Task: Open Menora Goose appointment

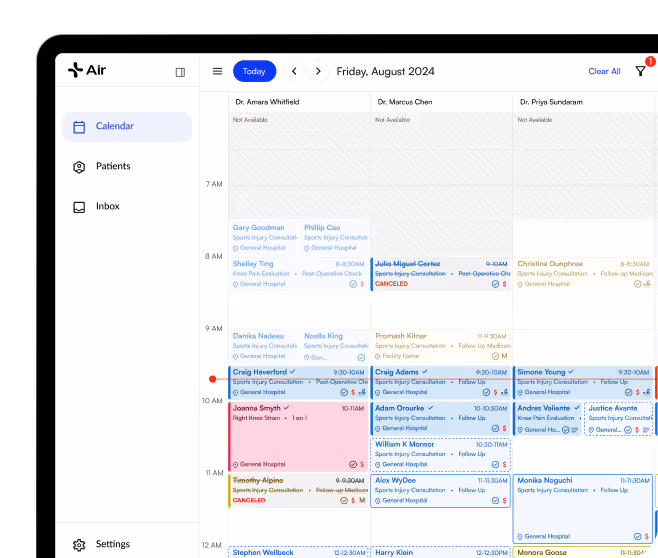Action: [583, 552]
